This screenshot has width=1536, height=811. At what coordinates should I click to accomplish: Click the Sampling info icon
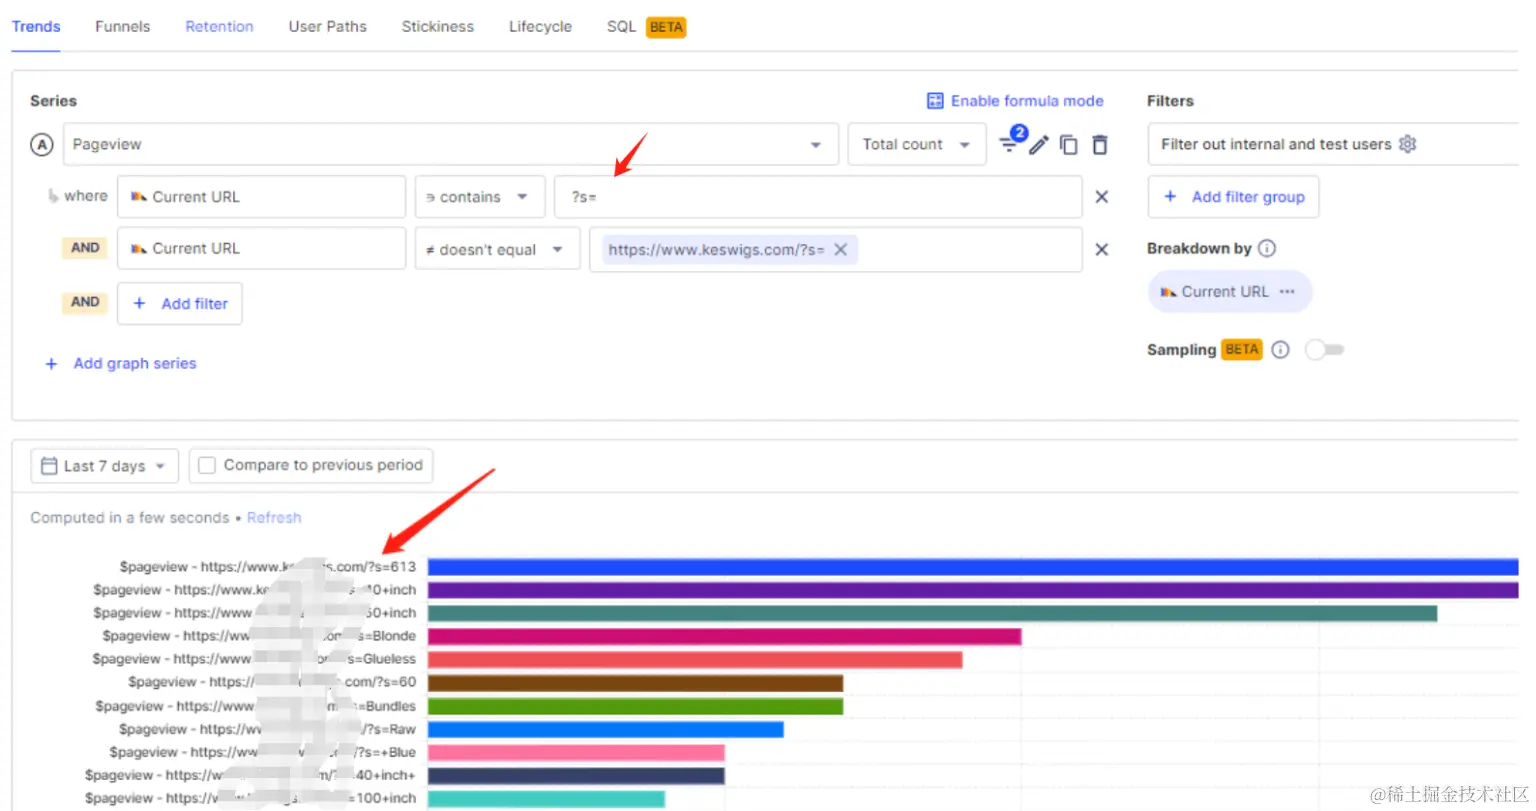point(1281,350)
